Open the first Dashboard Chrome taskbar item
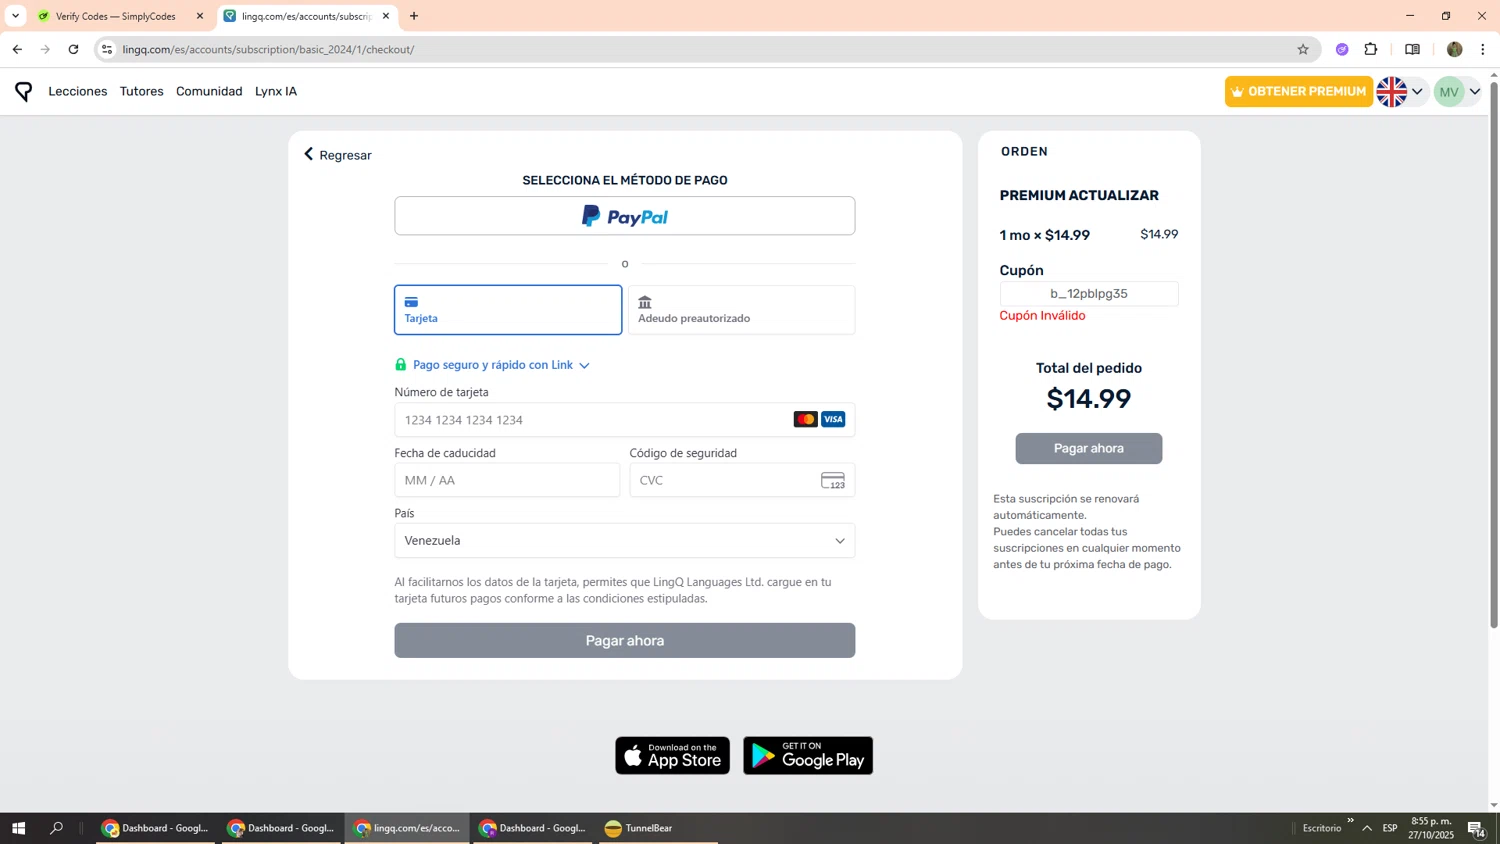The height and width of the screenshot is (844, 1500). click(155, 828)
